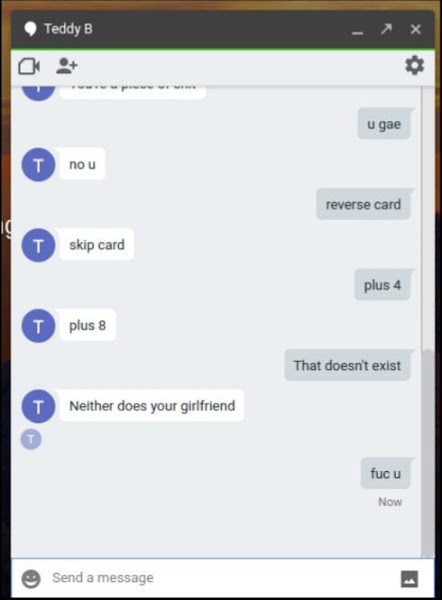The height and width of the screenshot is (600, 442).
Task: Click the Teddy B title text
Action: pos(68,29)
